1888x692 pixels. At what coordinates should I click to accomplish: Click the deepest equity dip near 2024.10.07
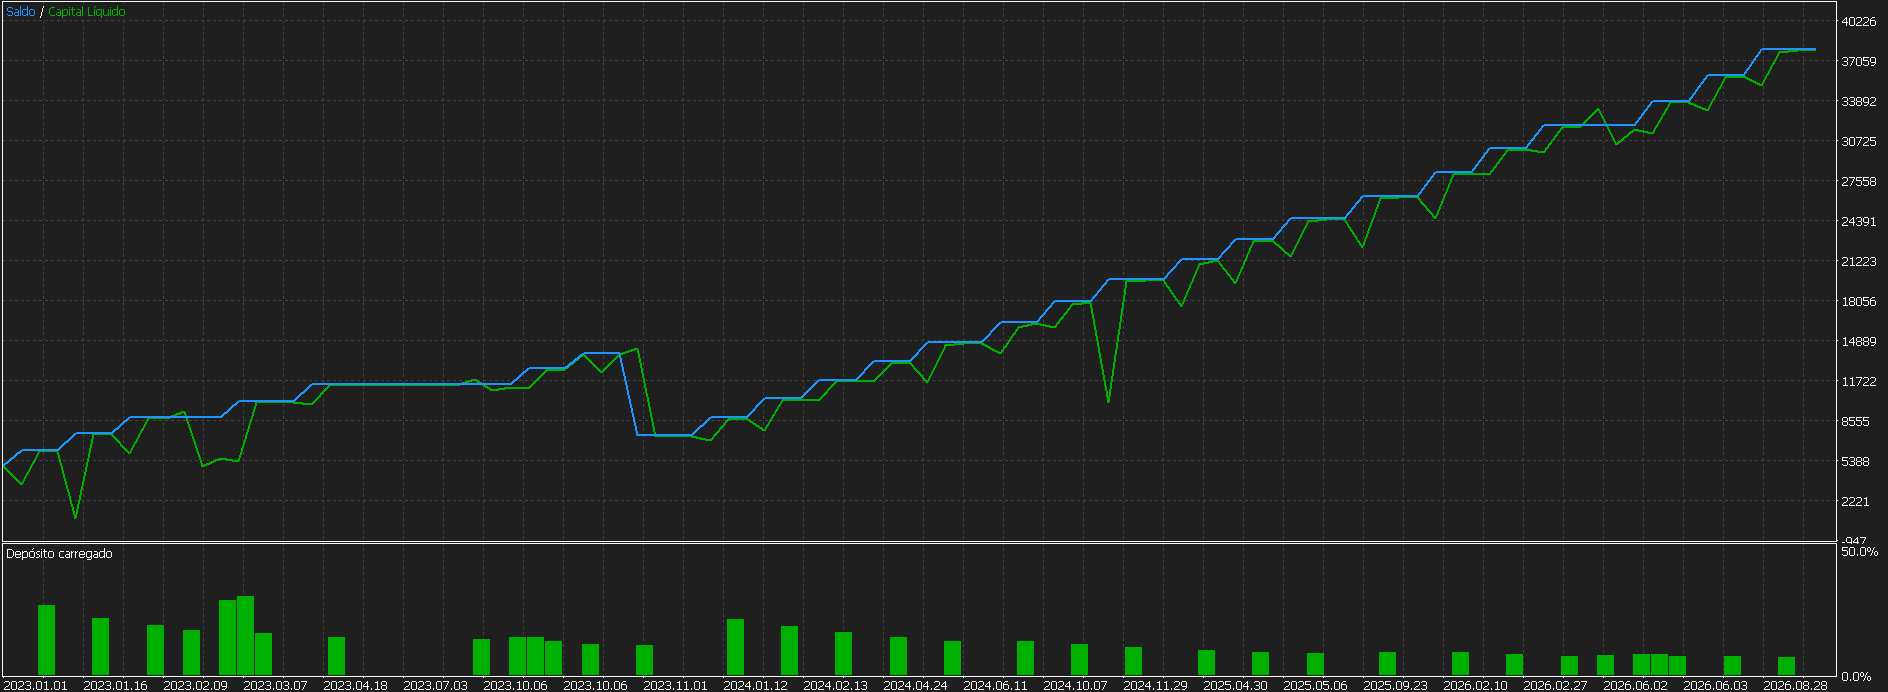point(1108,402)
